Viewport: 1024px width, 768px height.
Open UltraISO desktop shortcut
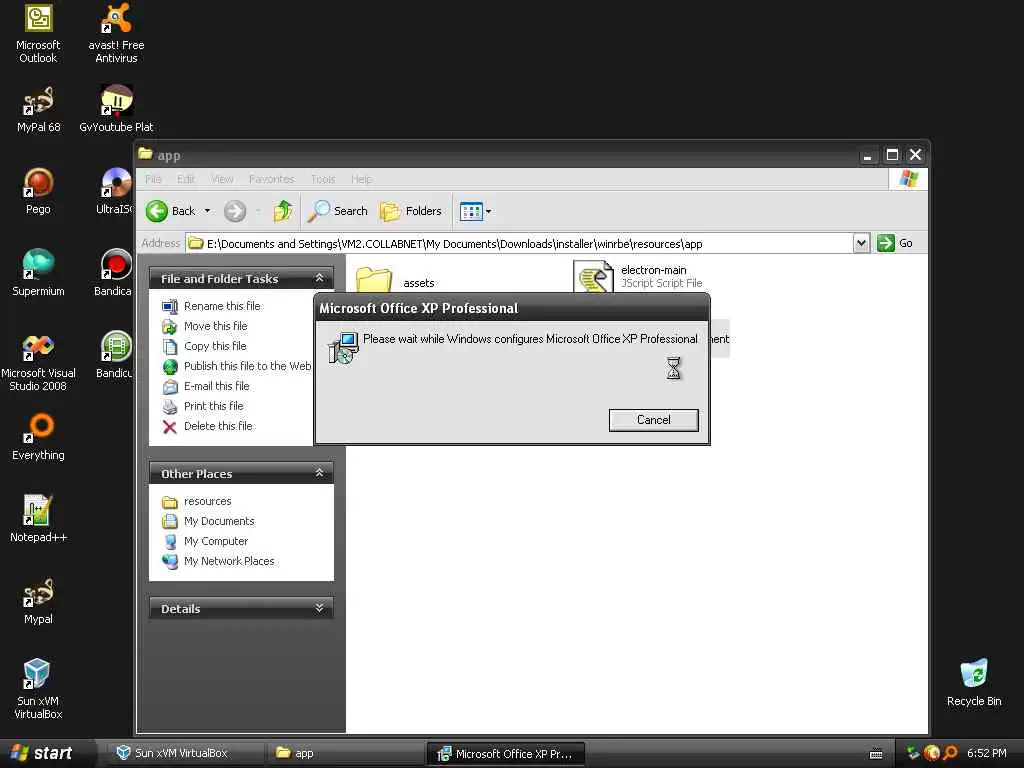[115, 191]
